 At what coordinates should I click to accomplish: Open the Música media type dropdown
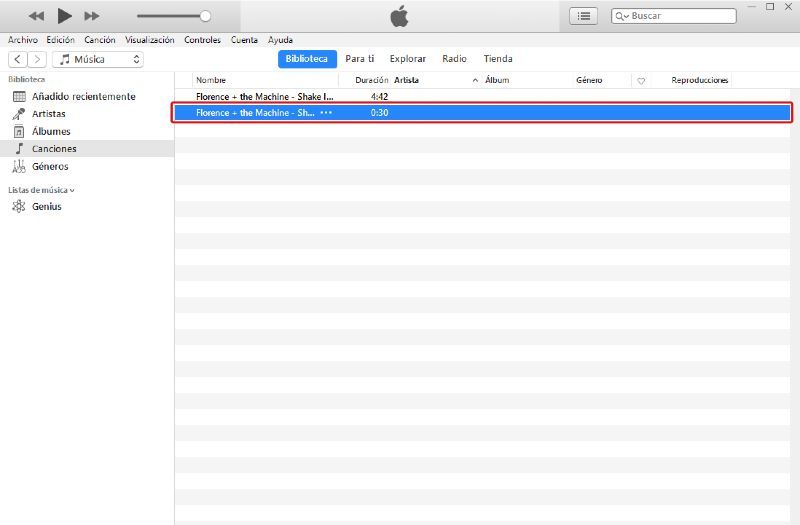click(x=98, y=60)
